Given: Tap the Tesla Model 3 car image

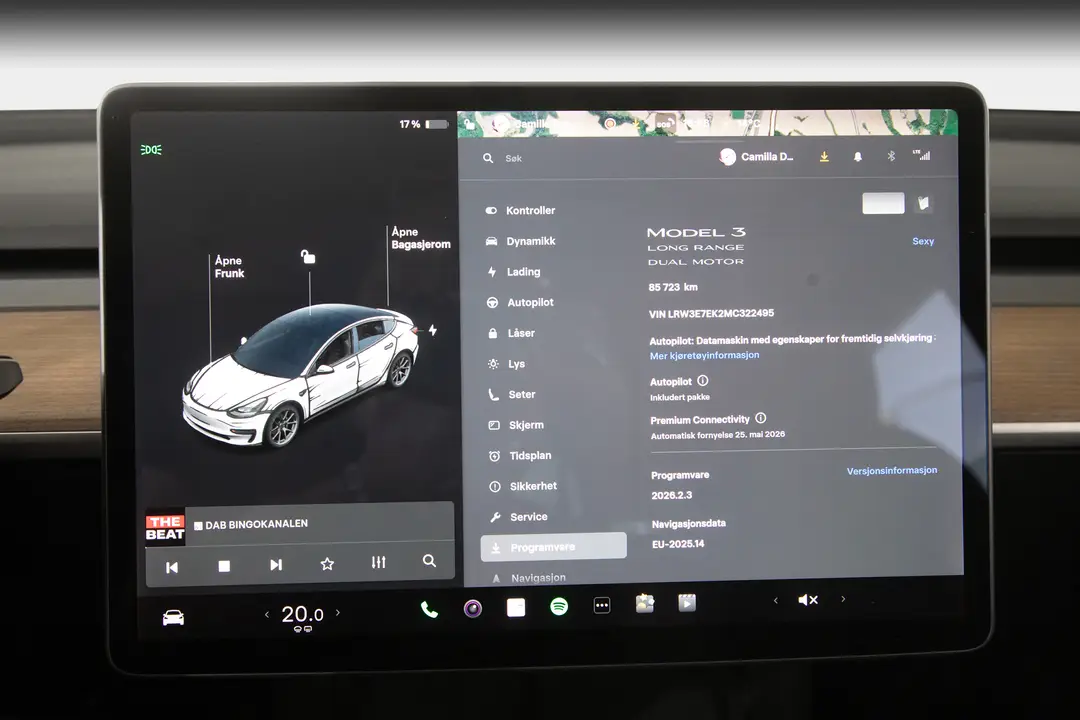Looking at the screenshot, I should point(301,376).
